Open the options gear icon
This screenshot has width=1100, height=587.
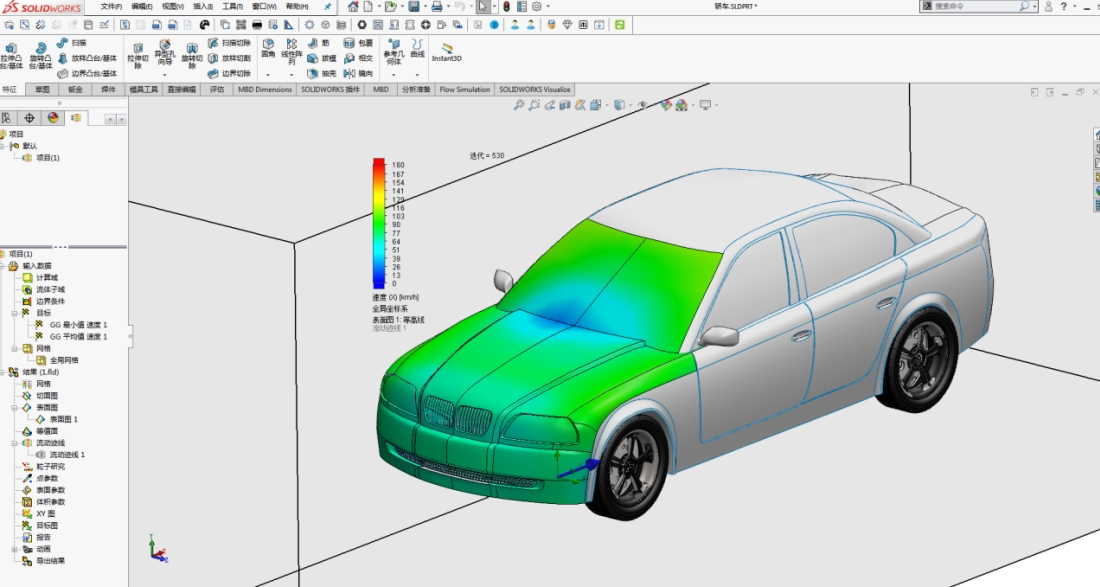[x=537, y=6]
